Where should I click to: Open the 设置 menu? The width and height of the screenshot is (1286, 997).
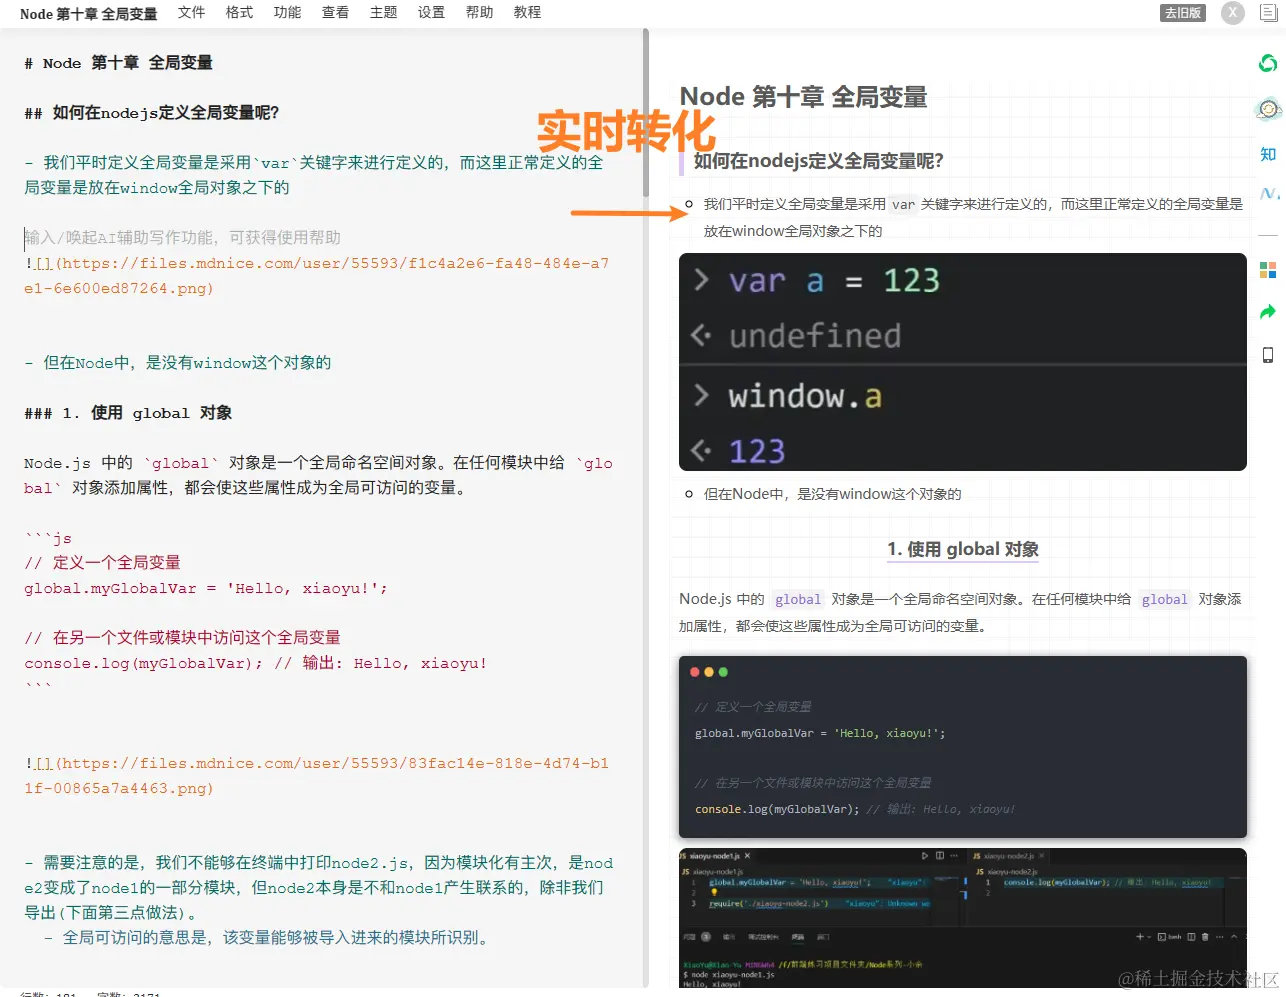(431, 12)
